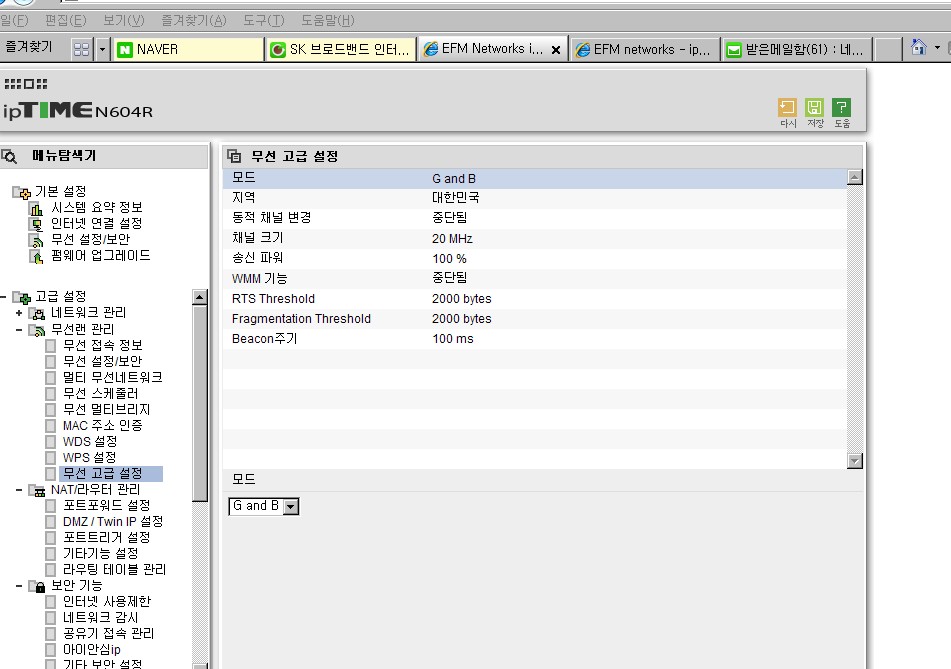Click the 저장 (save) icon
The width and height of the screenshot is (951, 669).
[x=814, y=107]
